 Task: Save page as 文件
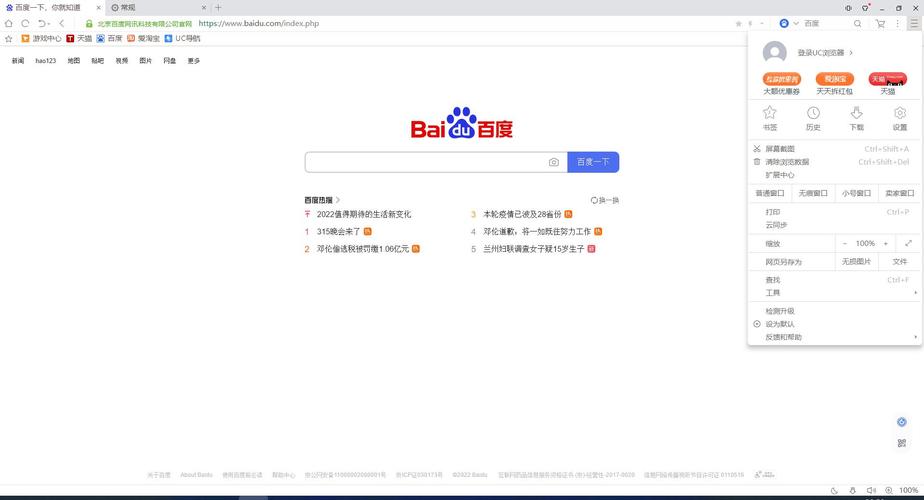(899, 262)
